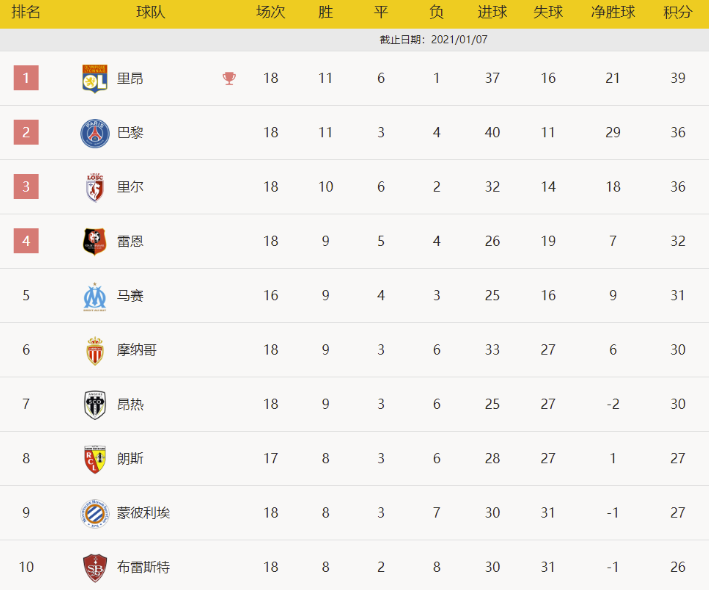Click the Montpellier (蒙彼利埃) club crest
Image resolution: width=709 pixels, height=590 pixels.
(95, 513)
